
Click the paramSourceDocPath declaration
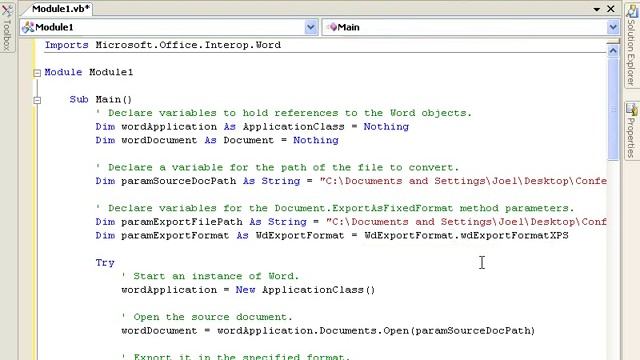178,181
